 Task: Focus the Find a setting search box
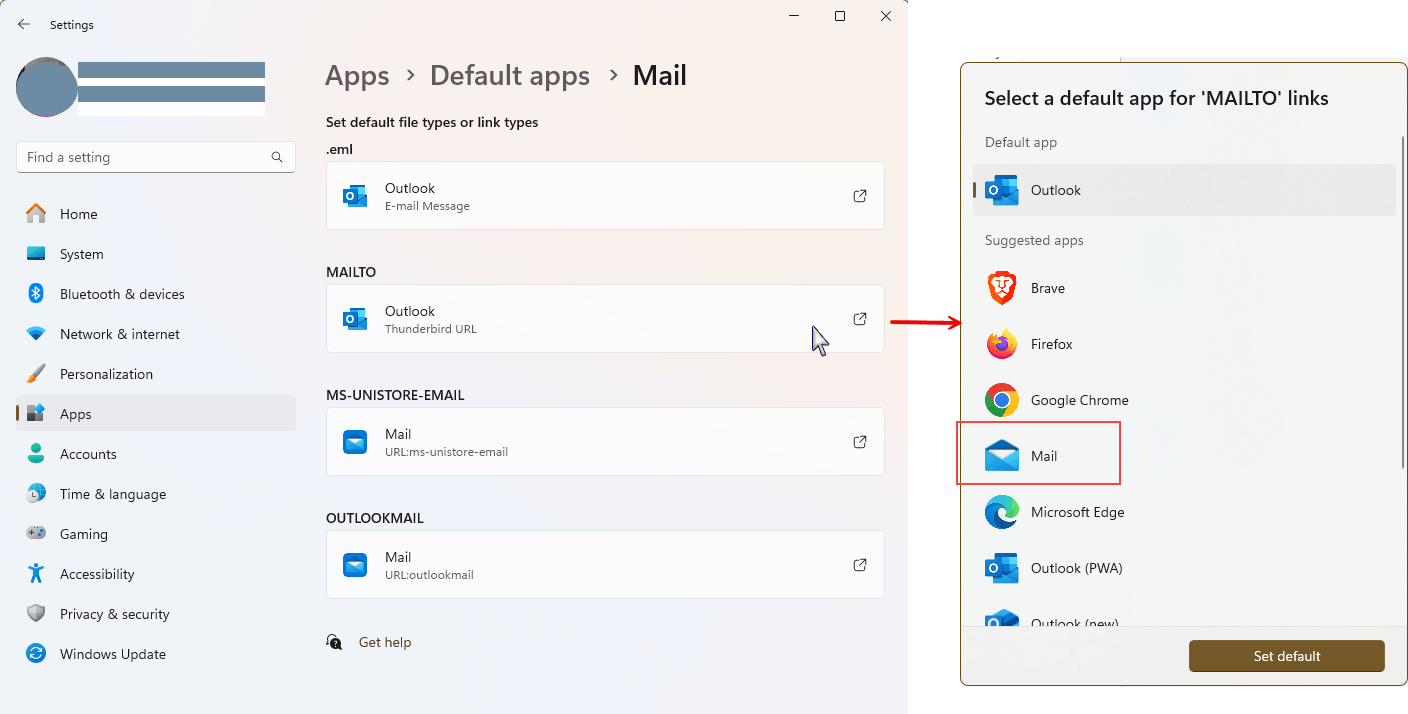[x=156, y=157]
